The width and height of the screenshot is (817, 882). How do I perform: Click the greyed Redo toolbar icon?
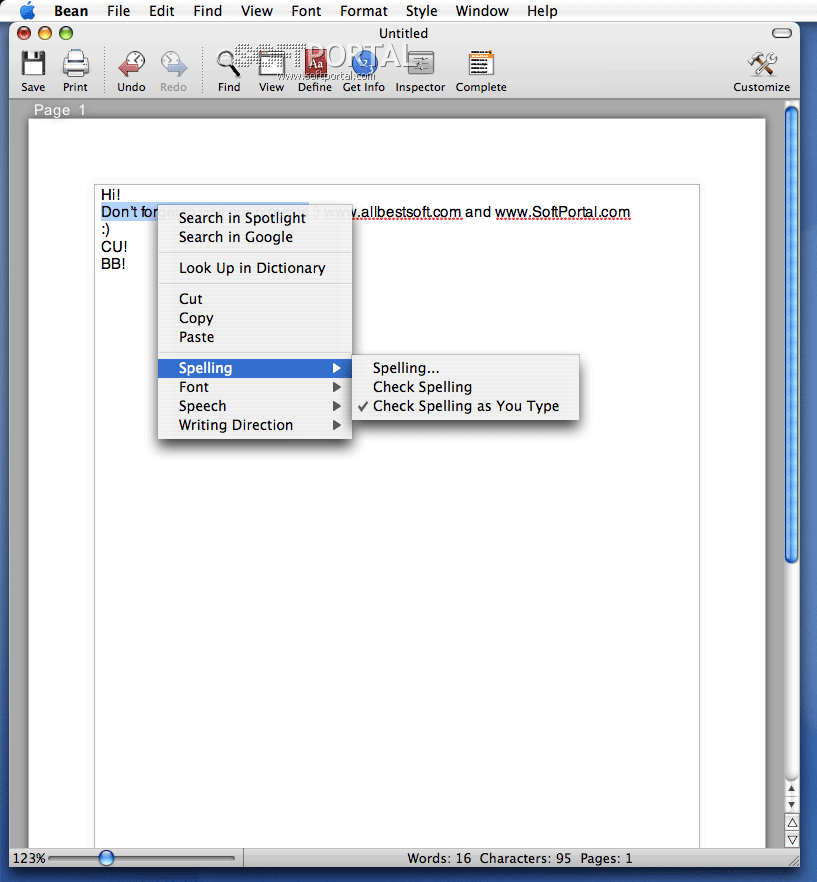[173, 63]
